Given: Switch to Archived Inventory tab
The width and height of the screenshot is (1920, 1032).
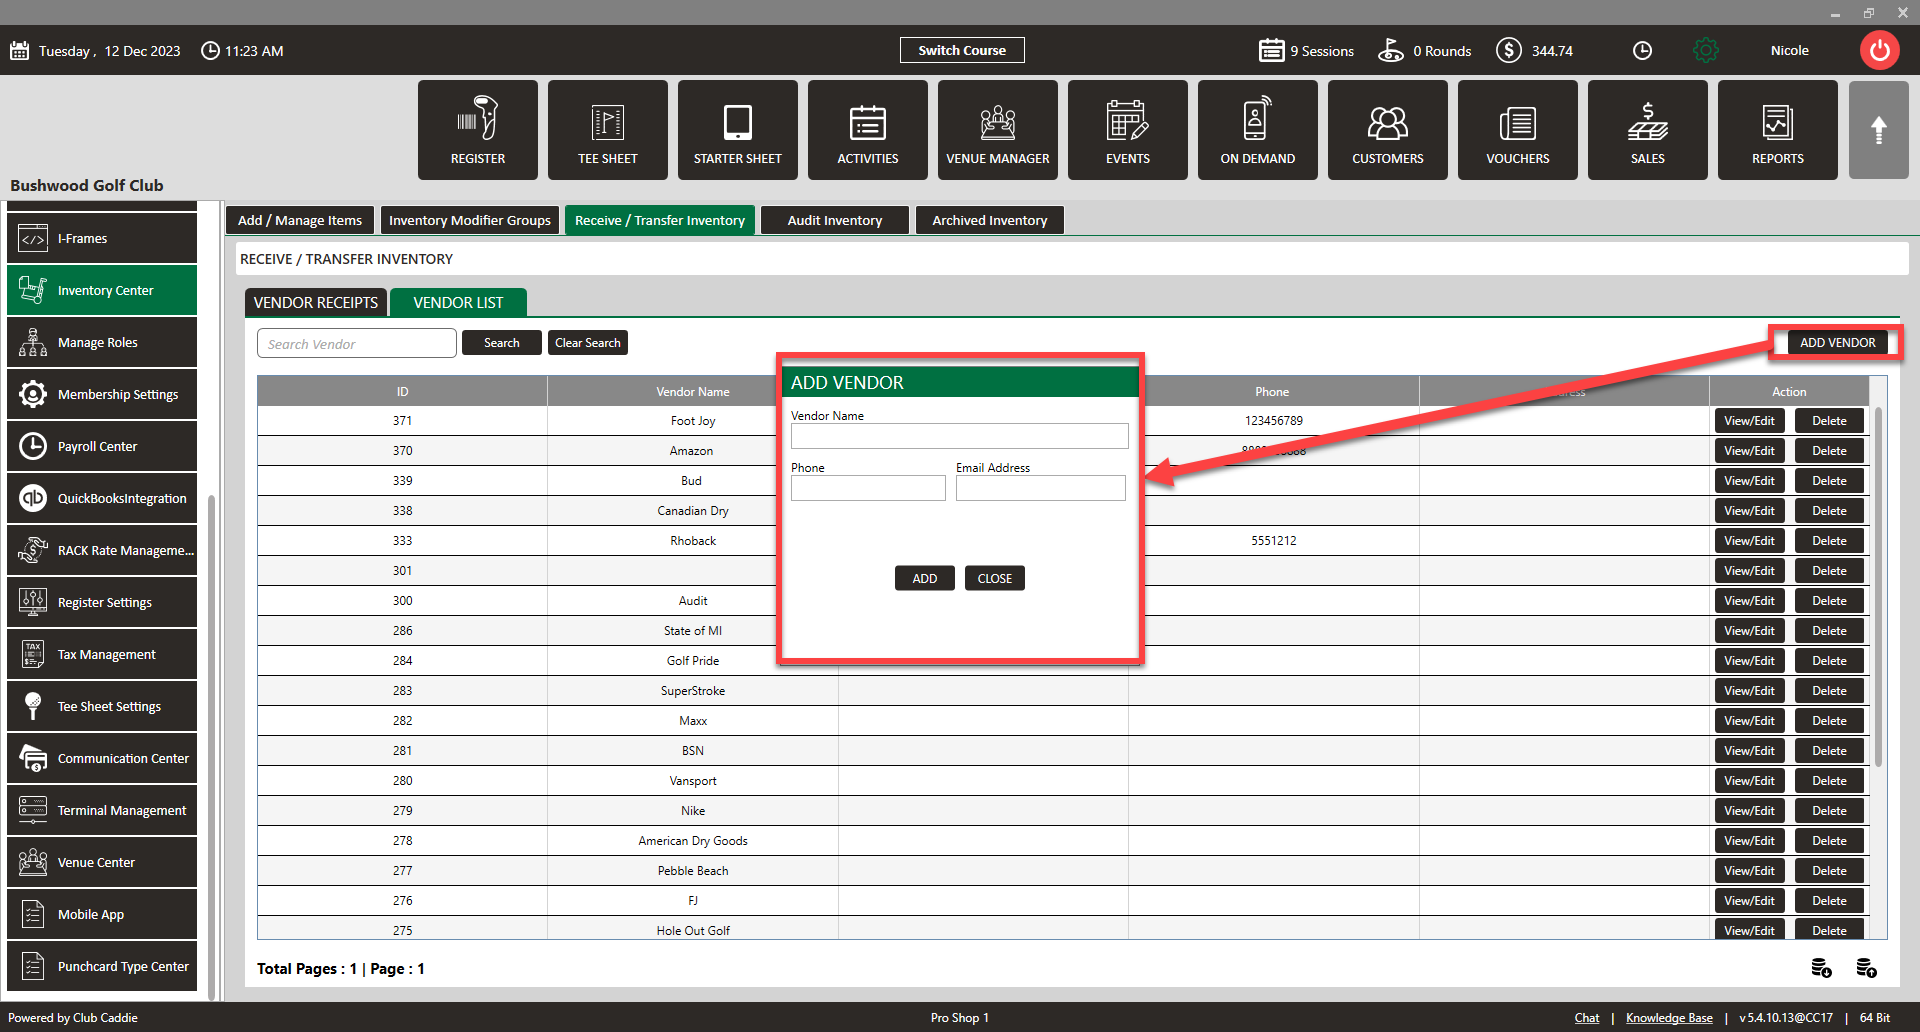Looking at the screenshot, I should pos(990,220).
